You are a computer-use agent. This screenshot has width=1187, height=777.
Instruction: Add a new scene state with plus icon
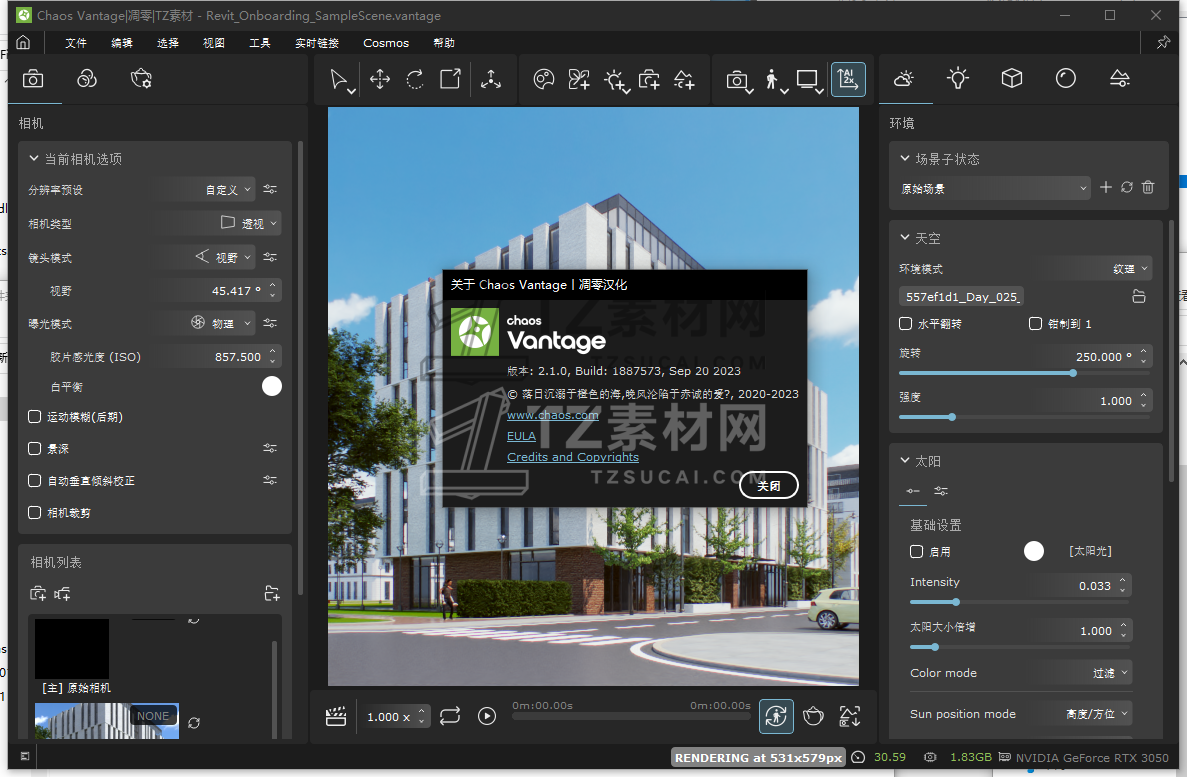pyautogui.click(x=1106, y=187)
